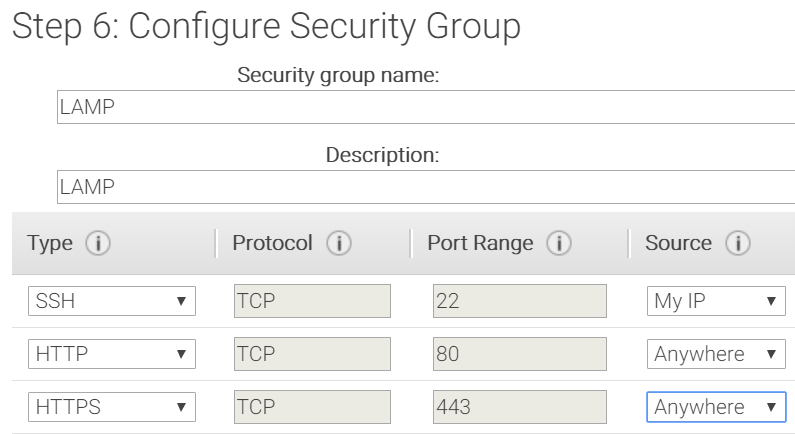The width and height of the screenshot is (795, 434).
Task: Expand the My IP source dropdown
Action: click(x=716, y=301)
